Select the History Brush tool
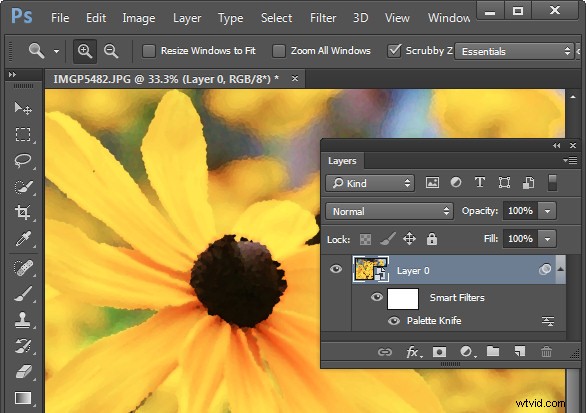 click(23, 346)
